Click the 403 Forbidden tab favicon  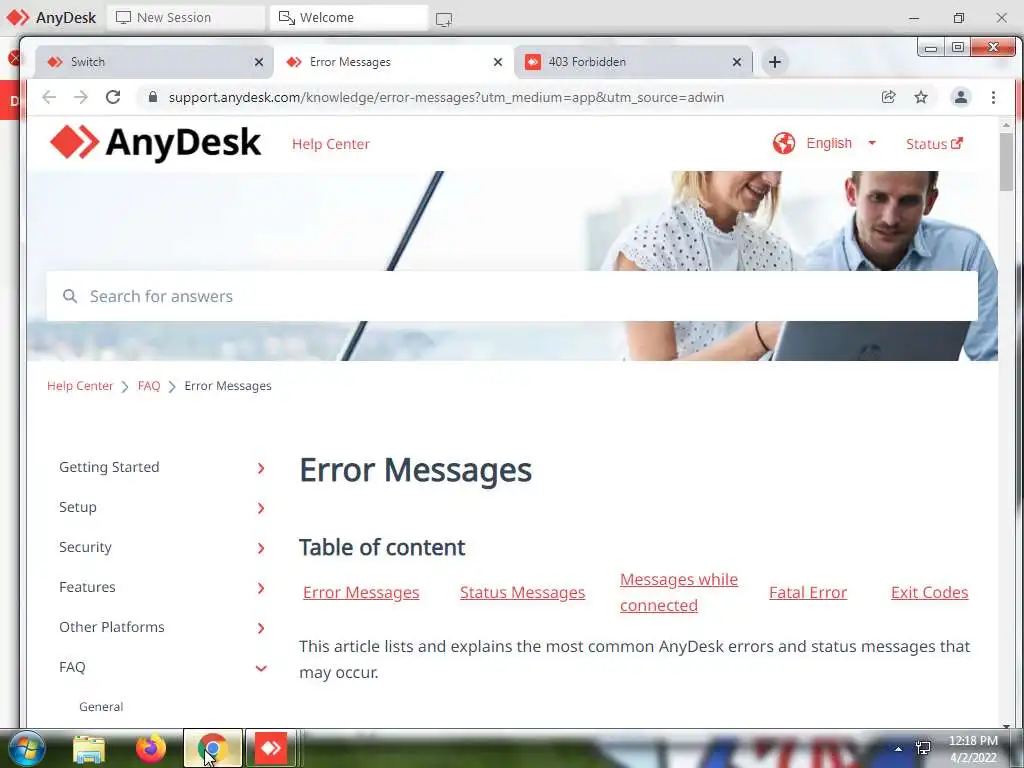point(533,62)
